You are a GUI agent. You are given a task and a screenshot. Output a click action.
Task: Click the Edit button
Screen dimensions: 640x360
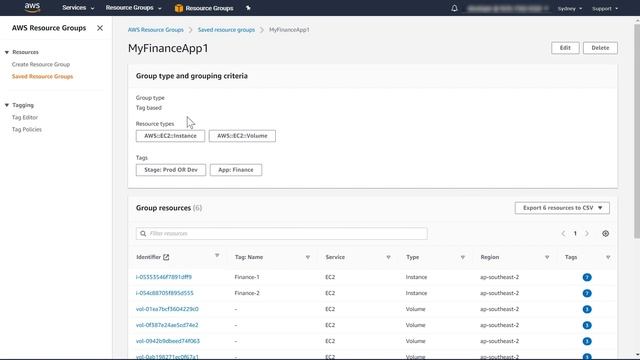[565, 48]
